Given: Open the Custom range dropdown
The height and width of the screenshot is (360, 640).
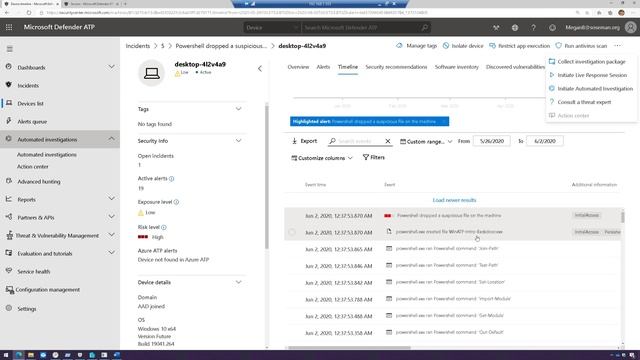Looking at the screenshot, I should 426,141.
